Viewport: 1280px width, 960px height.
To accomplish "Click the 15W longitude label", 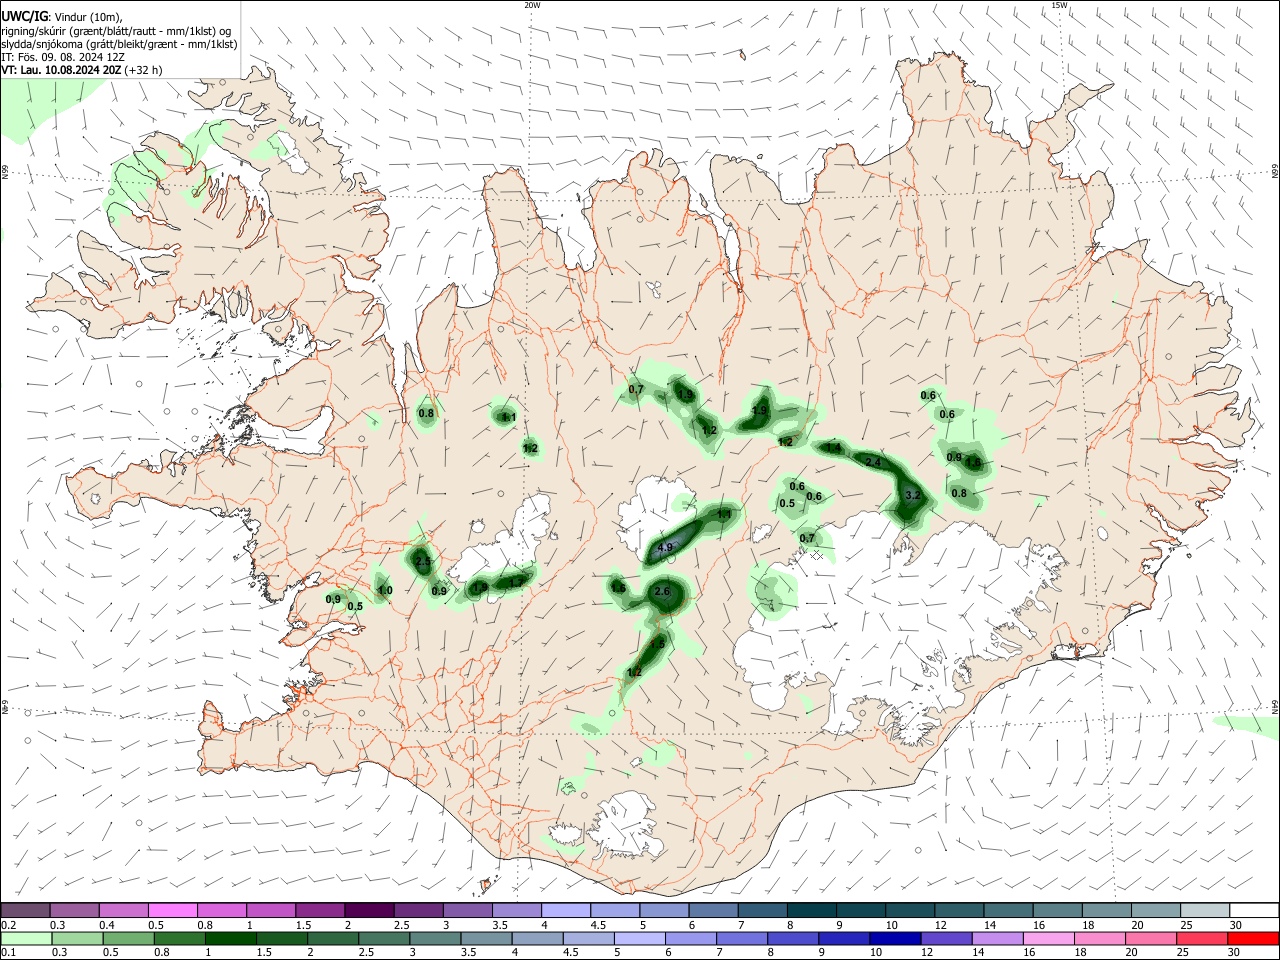I will pyautogui.click(x=1060, y=5).
